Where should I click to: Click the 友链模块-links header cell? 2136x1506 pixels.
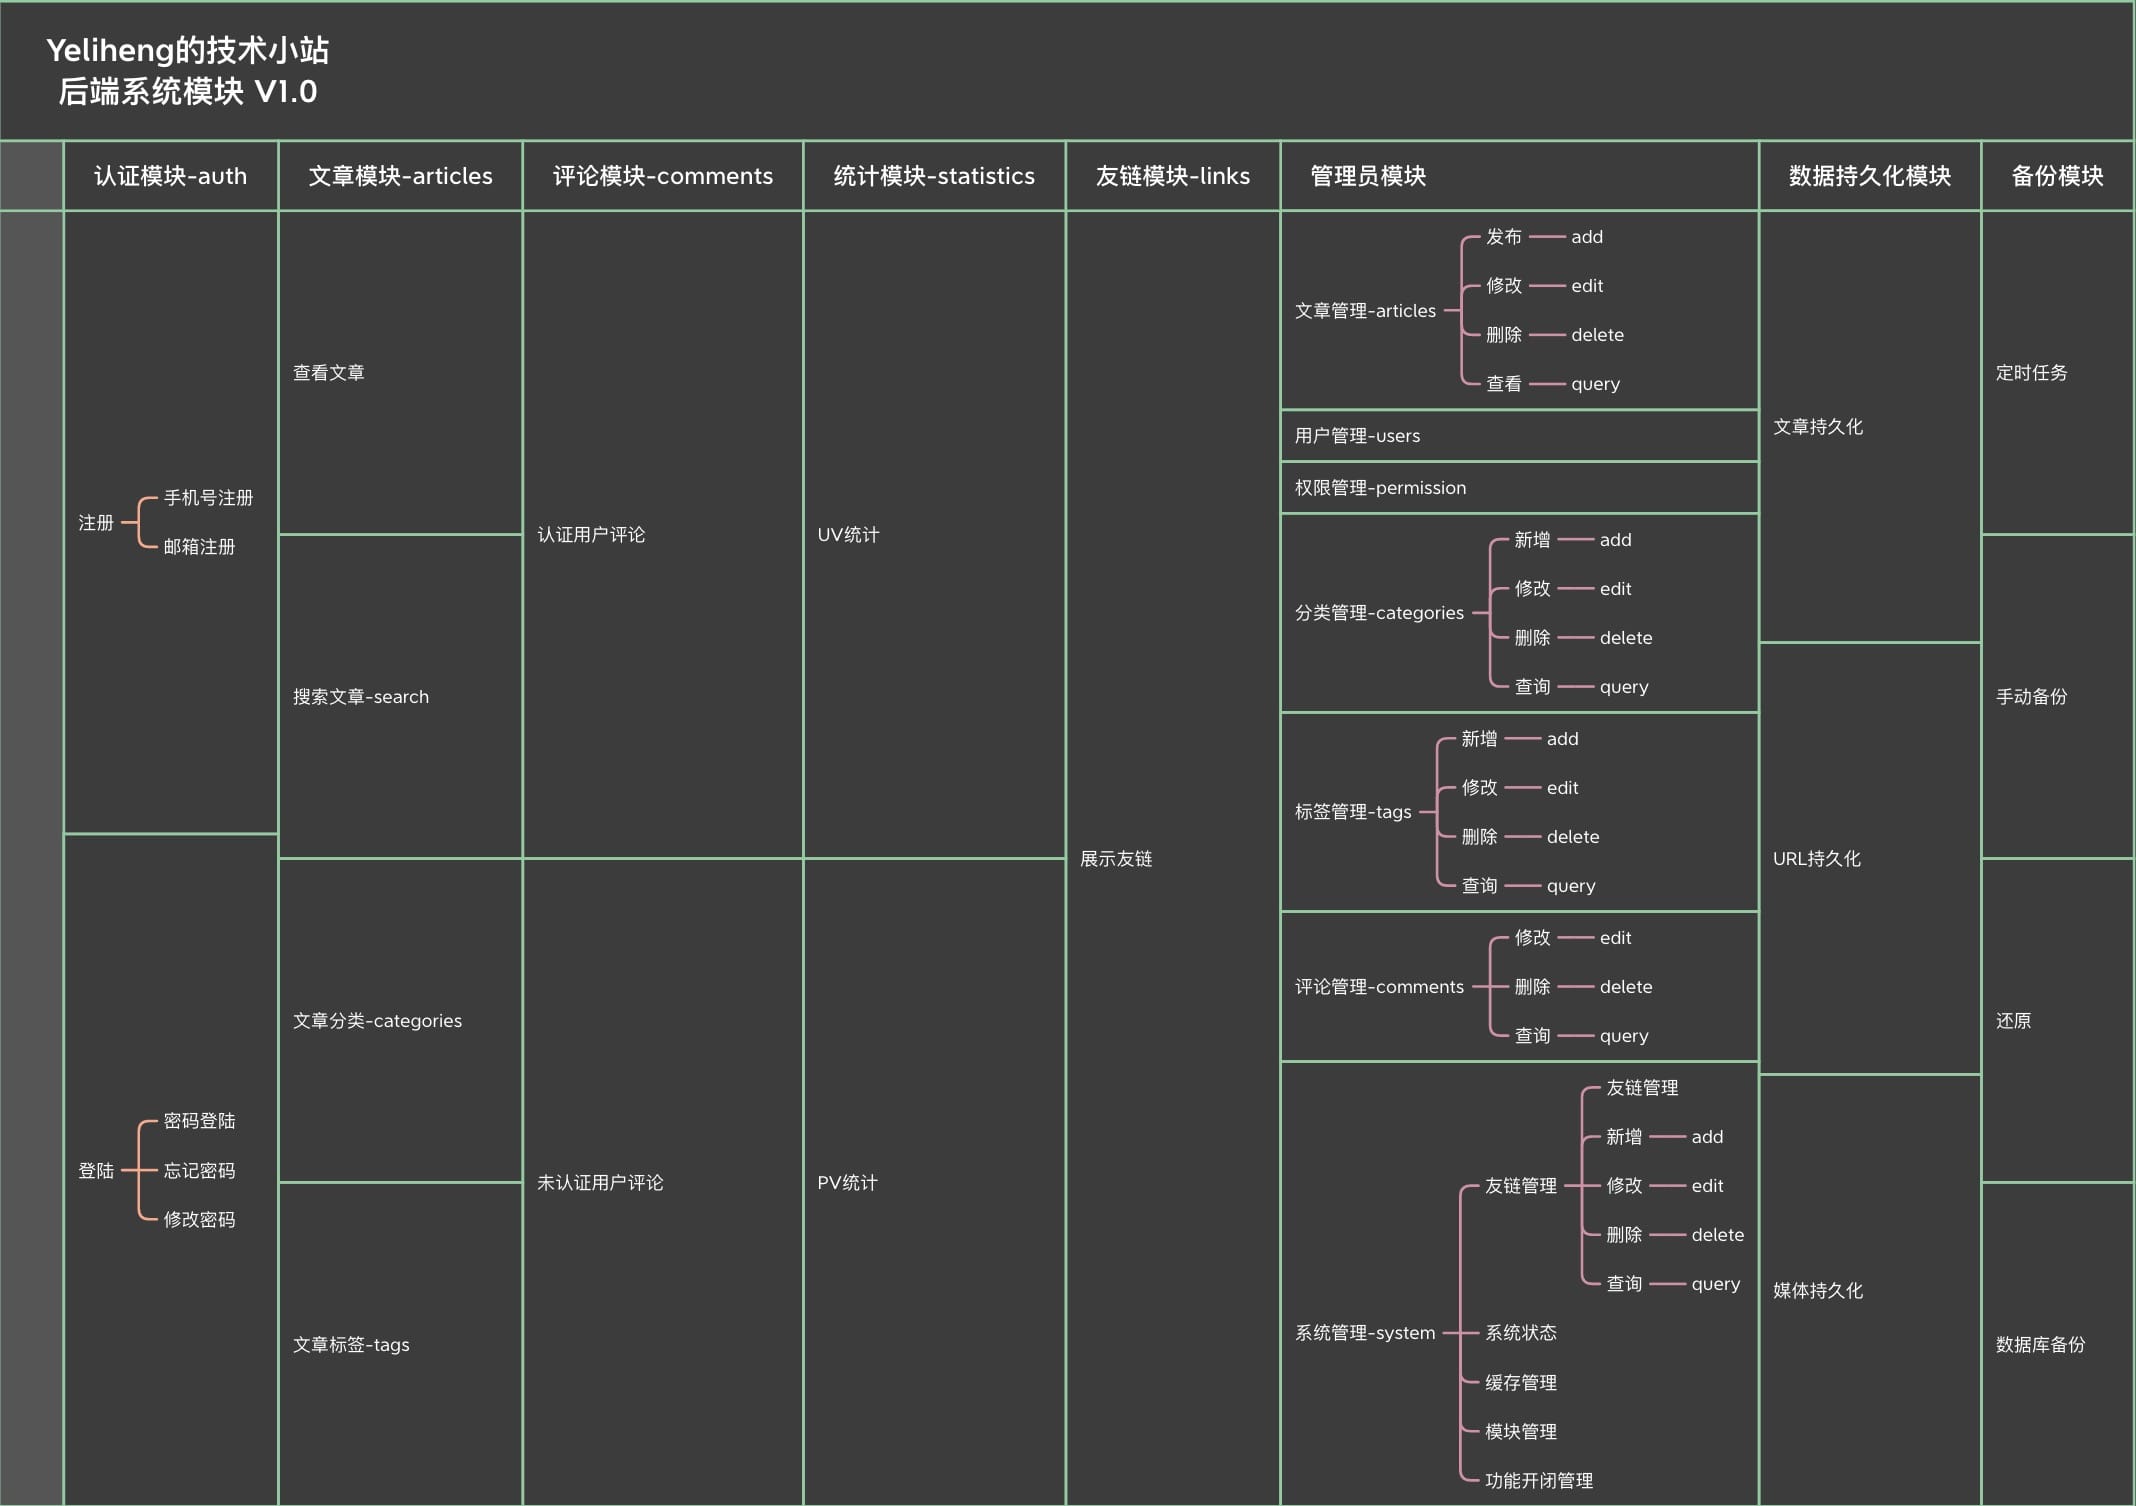[x=1172, y=176]
